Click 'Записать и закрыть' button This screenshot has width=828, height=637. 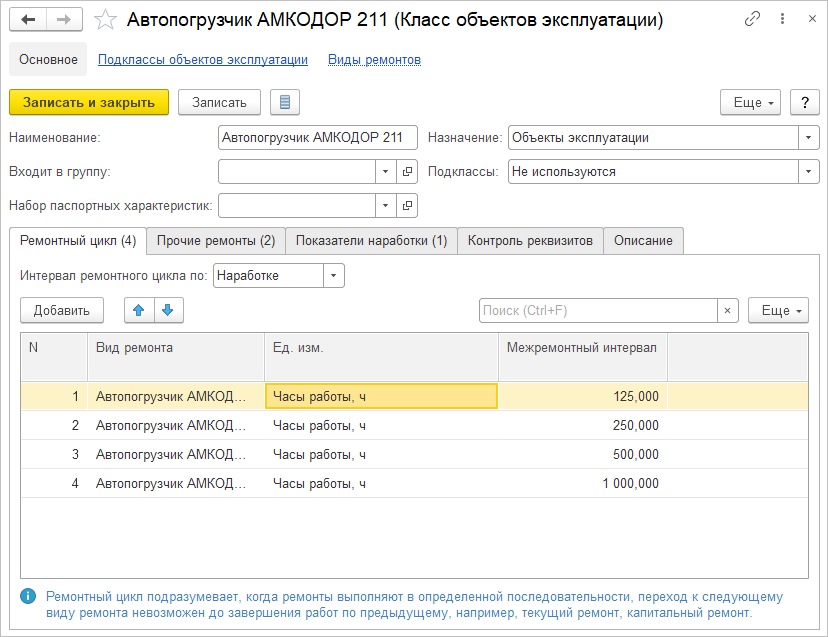pos(89,102)
